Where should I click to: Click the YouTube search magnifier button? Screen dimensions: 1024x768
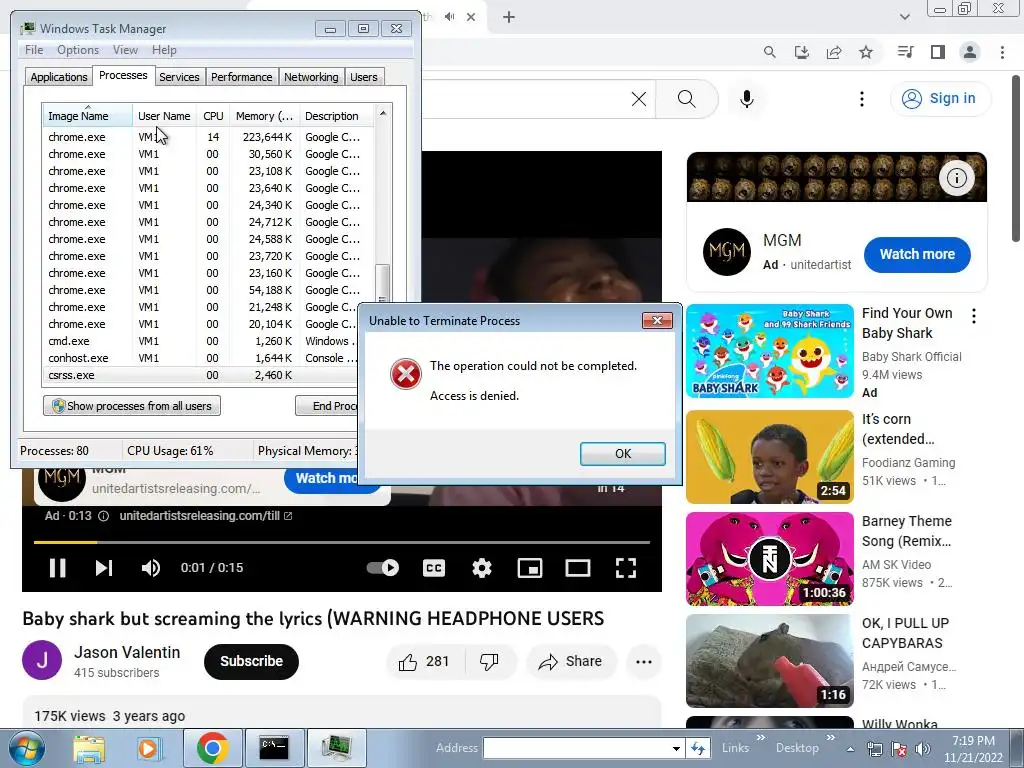pos(686,99)
